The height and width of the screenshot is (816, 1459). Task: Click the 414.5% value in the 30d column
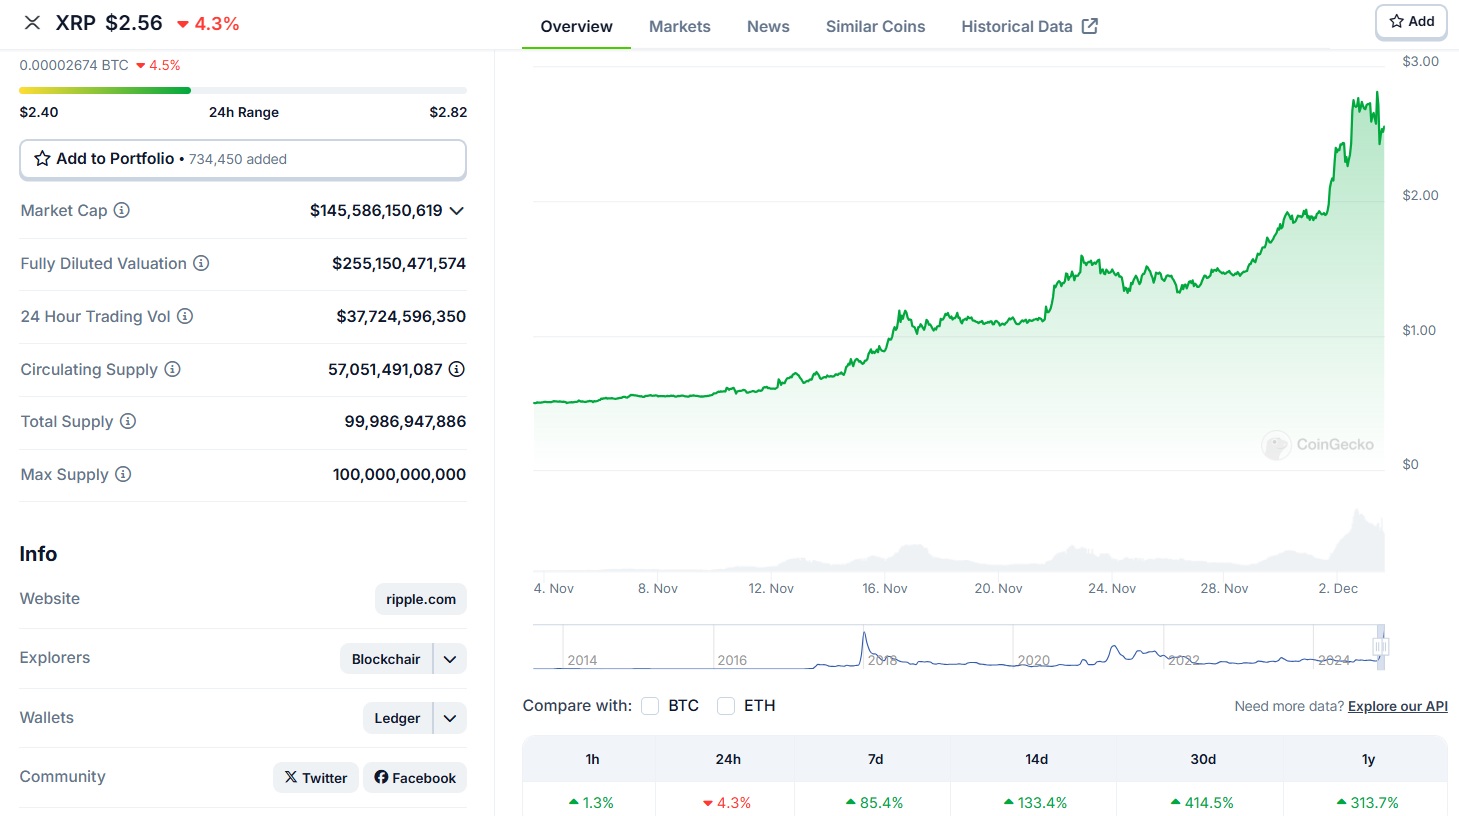tap(1203, 802)
